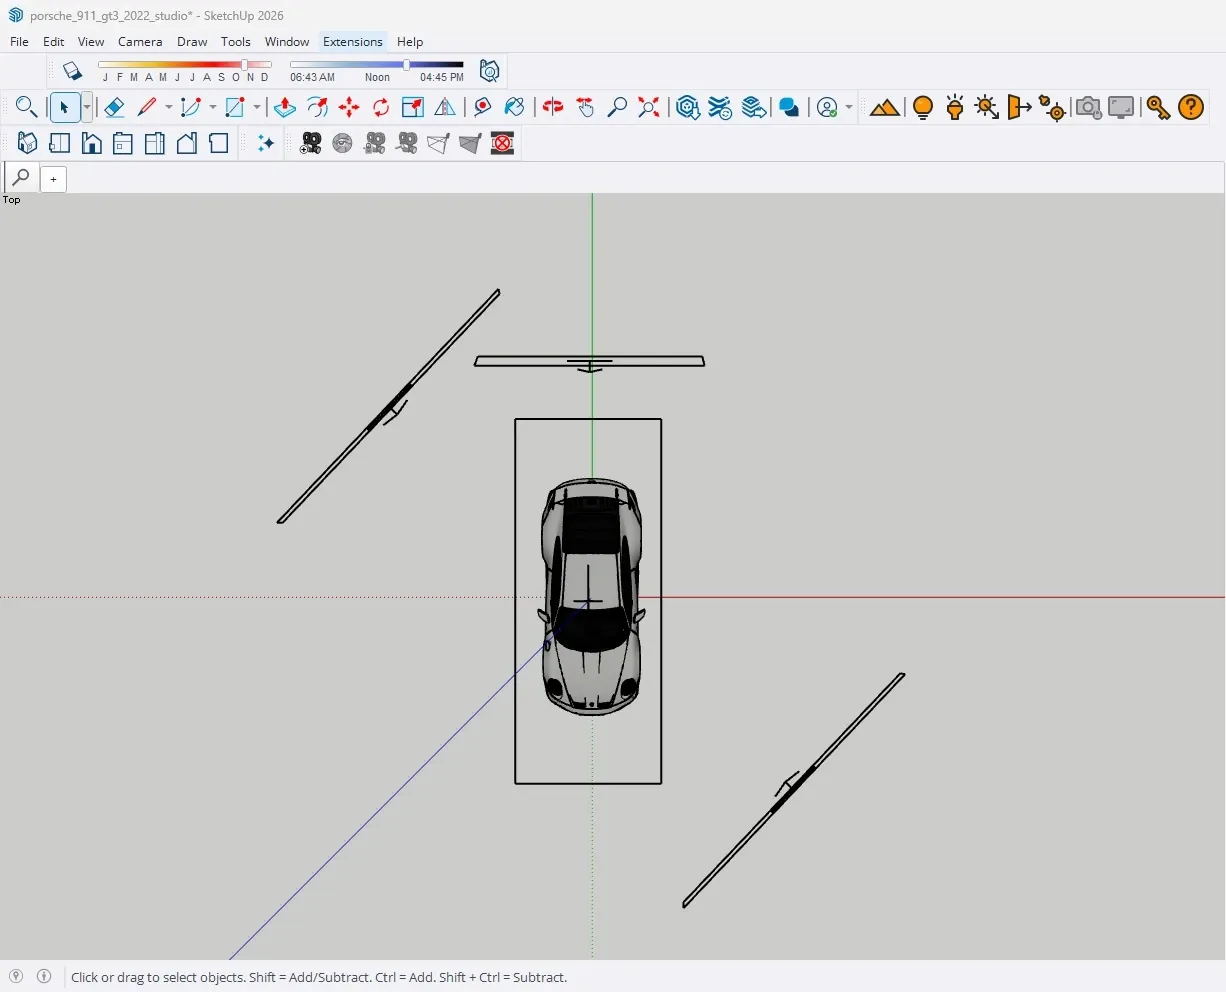Click the status bar geo-location pin icon
This screenshot has width=1226, height=992.
tap(16, 976)
